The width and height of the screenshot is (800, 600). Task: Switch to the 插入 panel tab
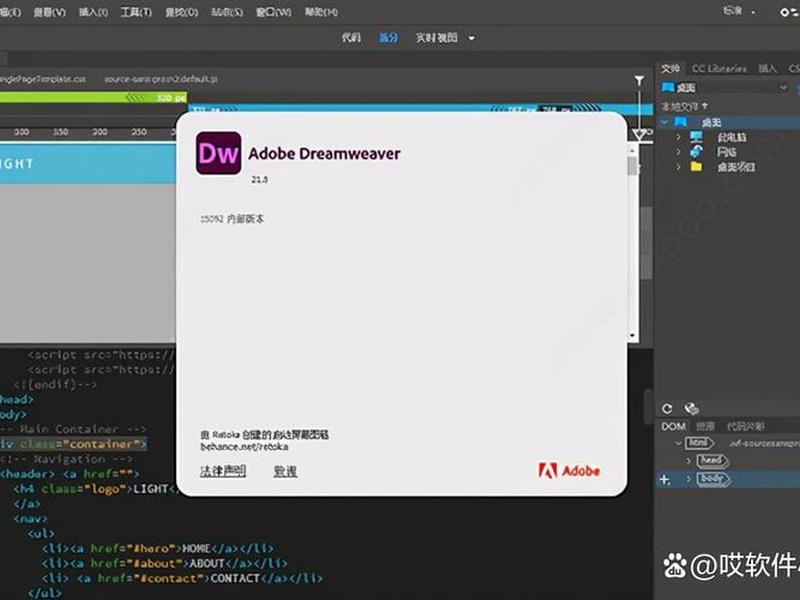coord(767,68)
